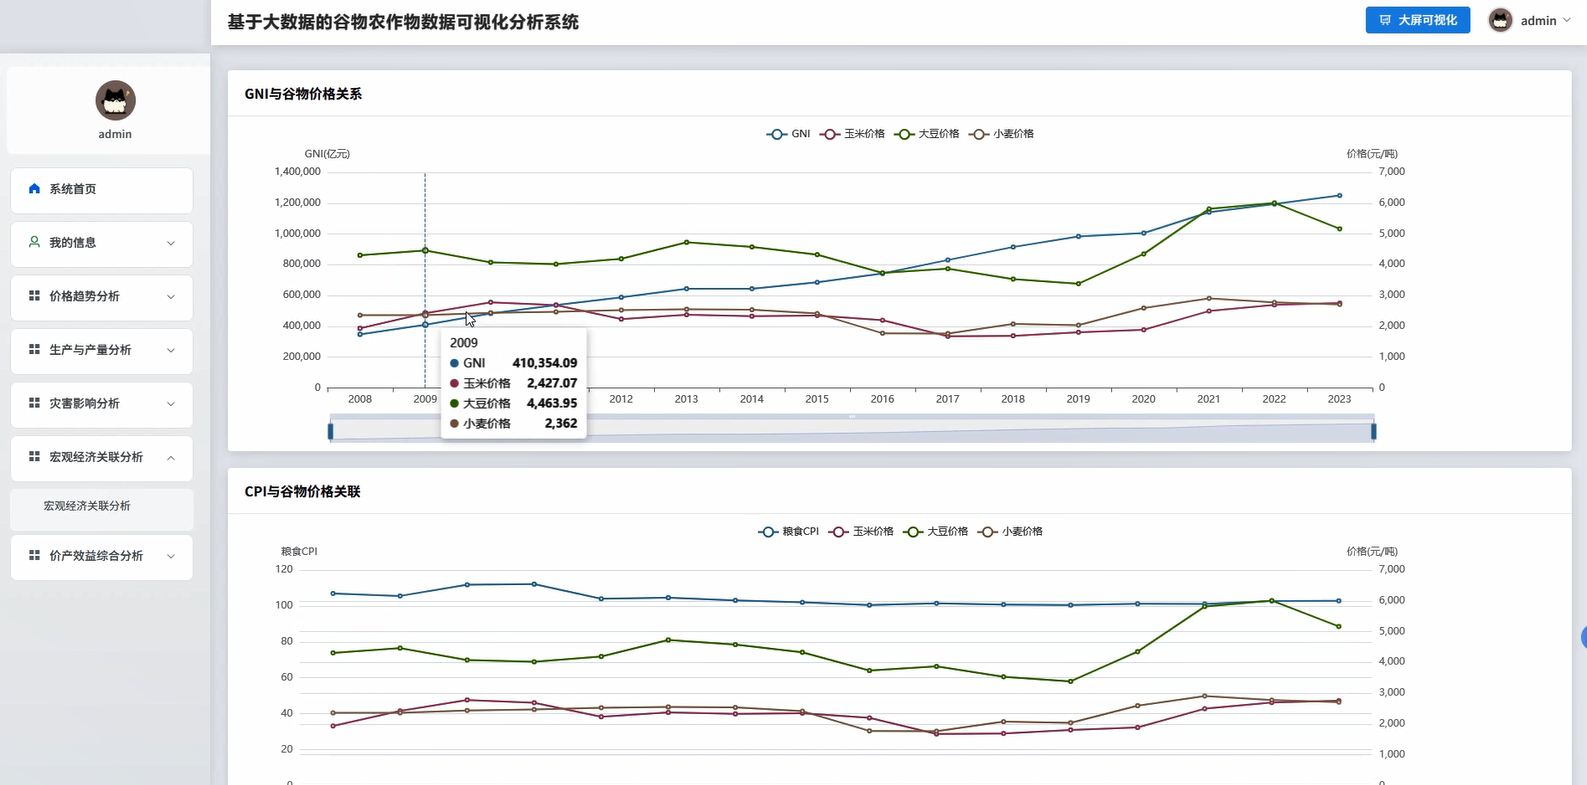1587x785 pixels.
Task: Collapse the 宏观经济关联分析 chevron
Action: point(171,458)
